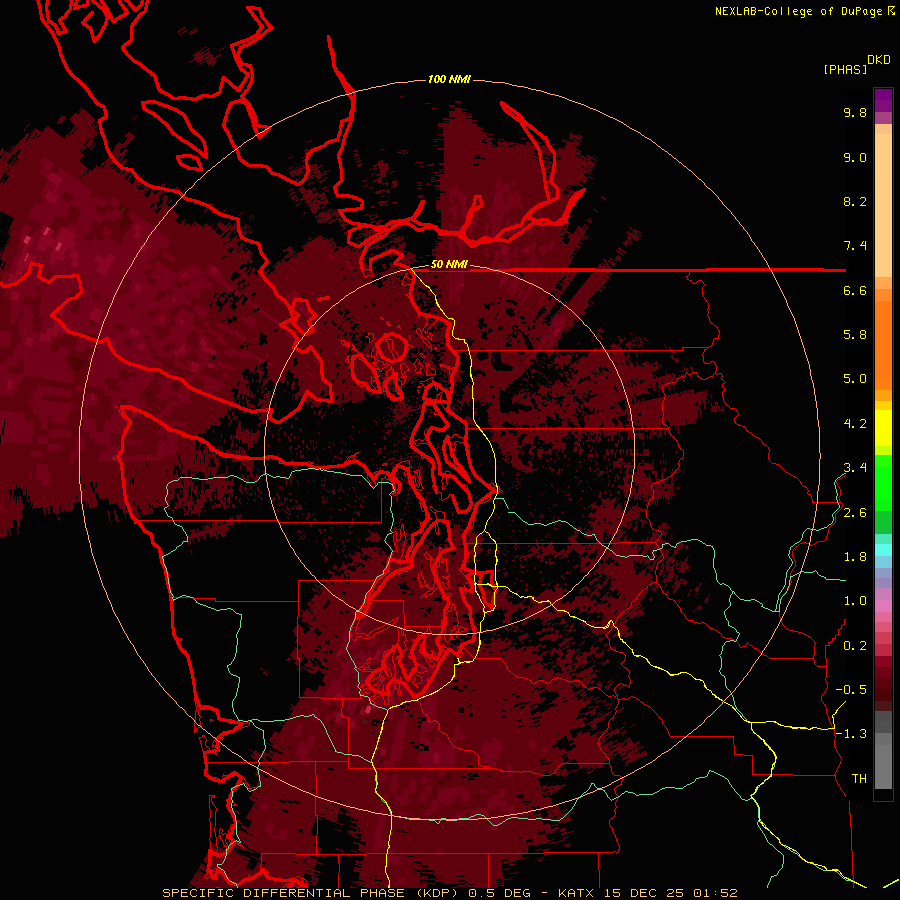Select the cyan segment of the color bar
Screen dimensions: 900x900
click(883, 550)
